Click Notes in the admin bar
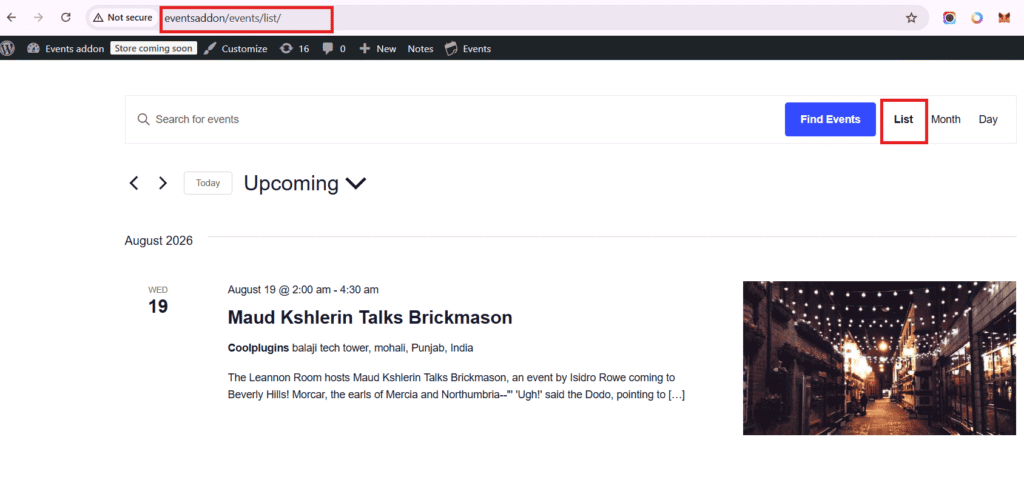This screenshot has height=477, width=1024. point(421,48)
